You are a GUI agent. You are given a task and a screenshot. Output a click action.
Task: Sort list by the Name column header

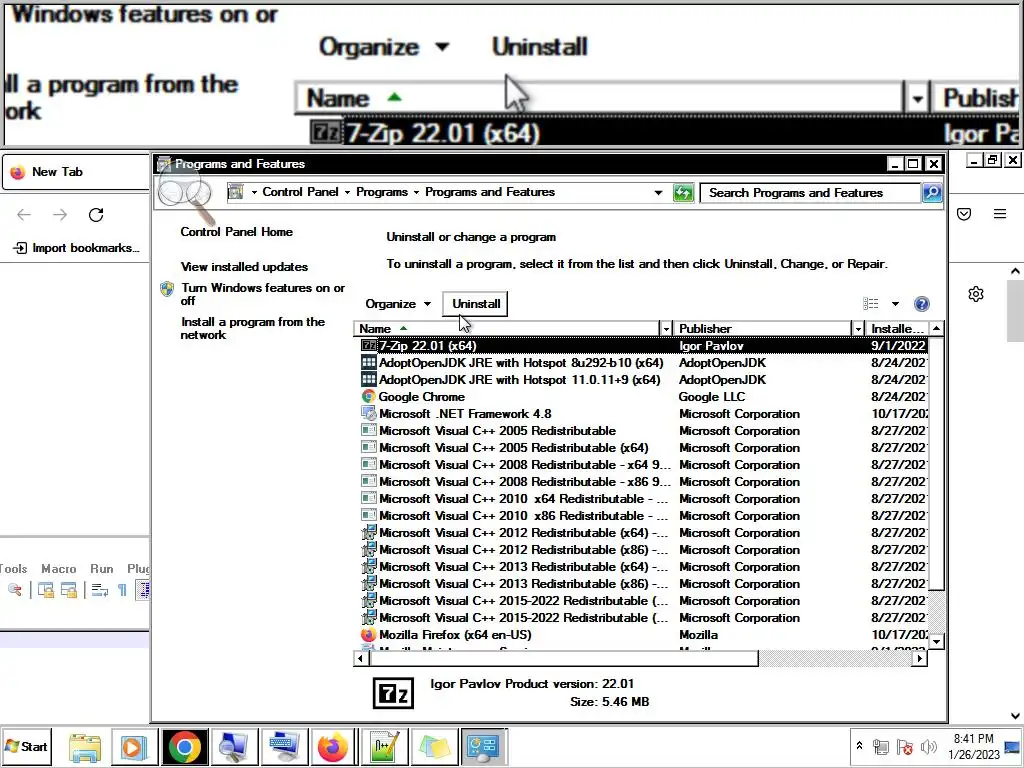[507, 328]
